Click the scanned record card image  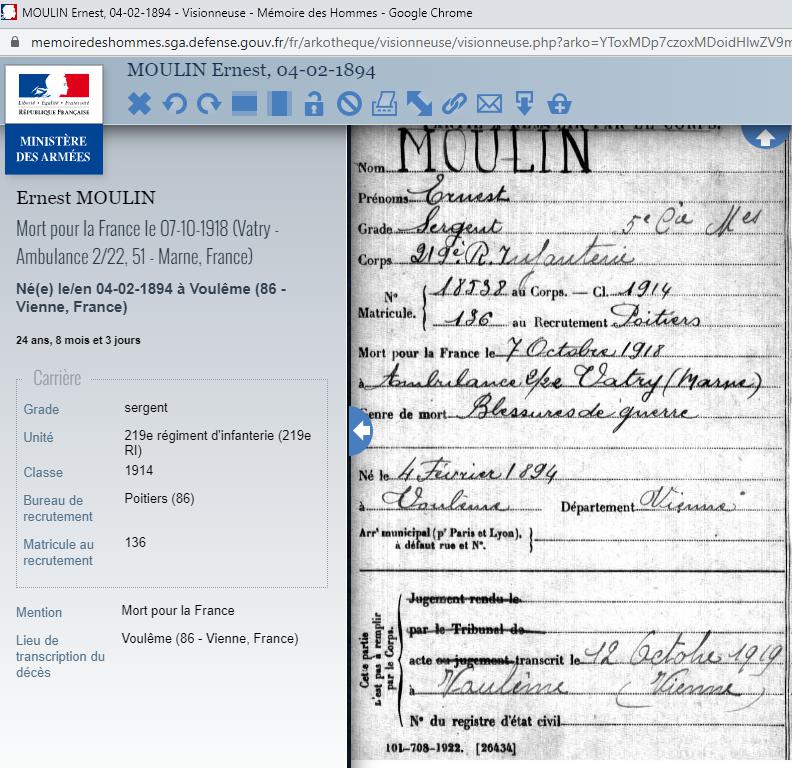pyautogui.click(x=569, y=443)
